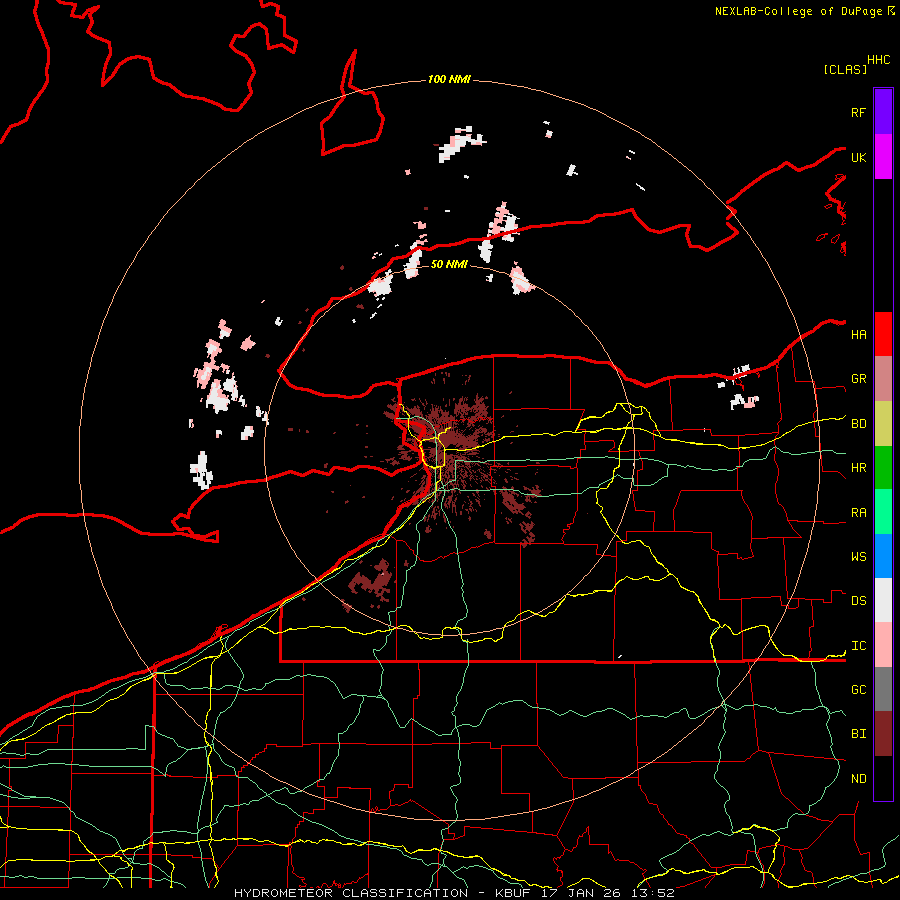Click the GR dusty pink legend swatch

pyautogui.click(x=883, y=378)
